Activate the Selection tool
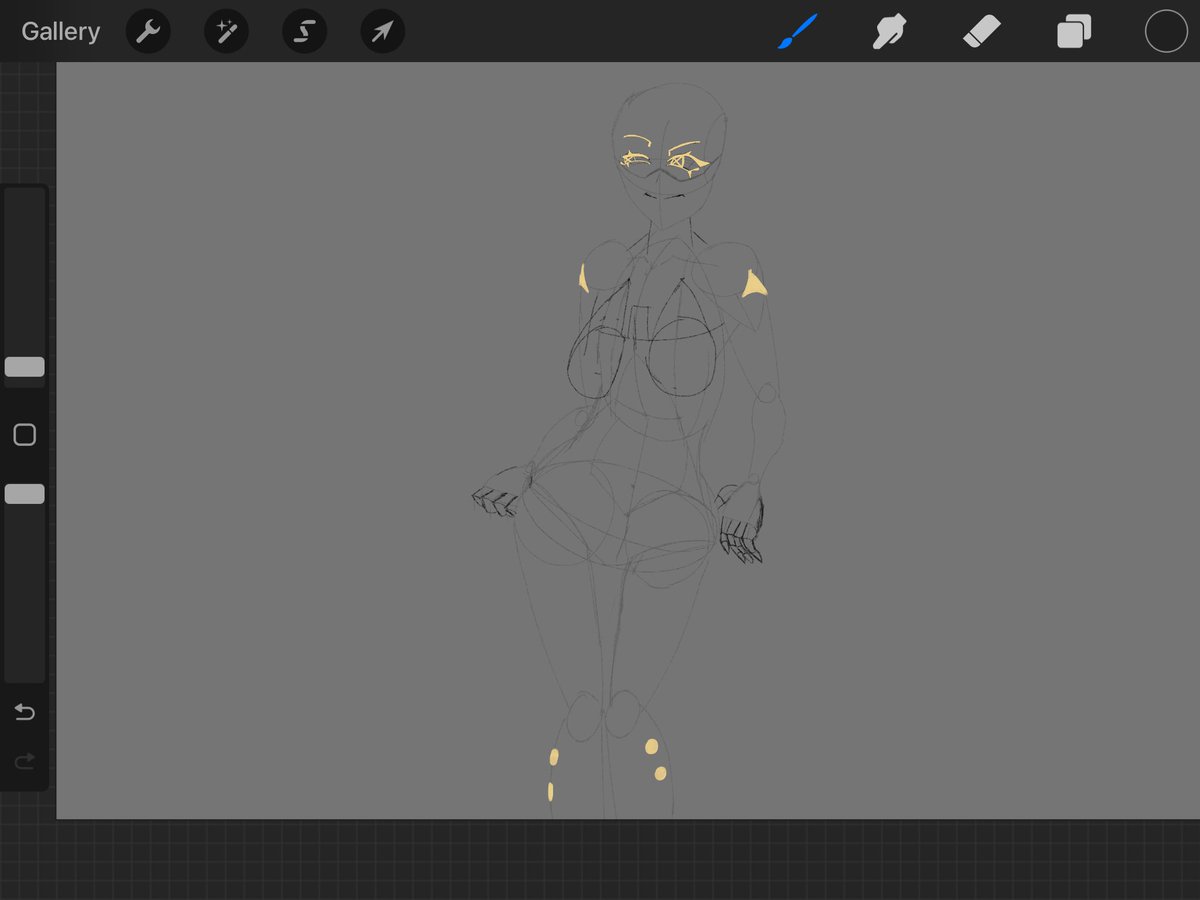Screen dimensions: 1200x900 coord(304,32)
